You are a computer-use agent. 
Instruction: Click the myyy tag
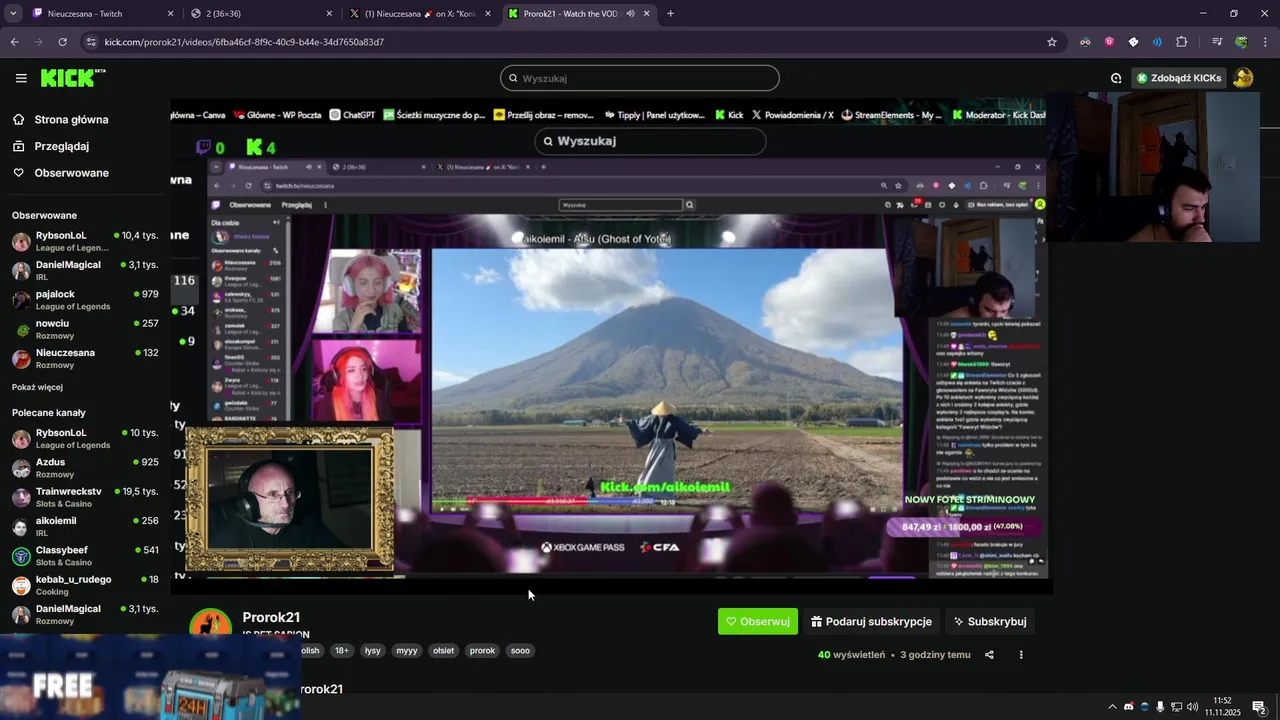point(407,650)
